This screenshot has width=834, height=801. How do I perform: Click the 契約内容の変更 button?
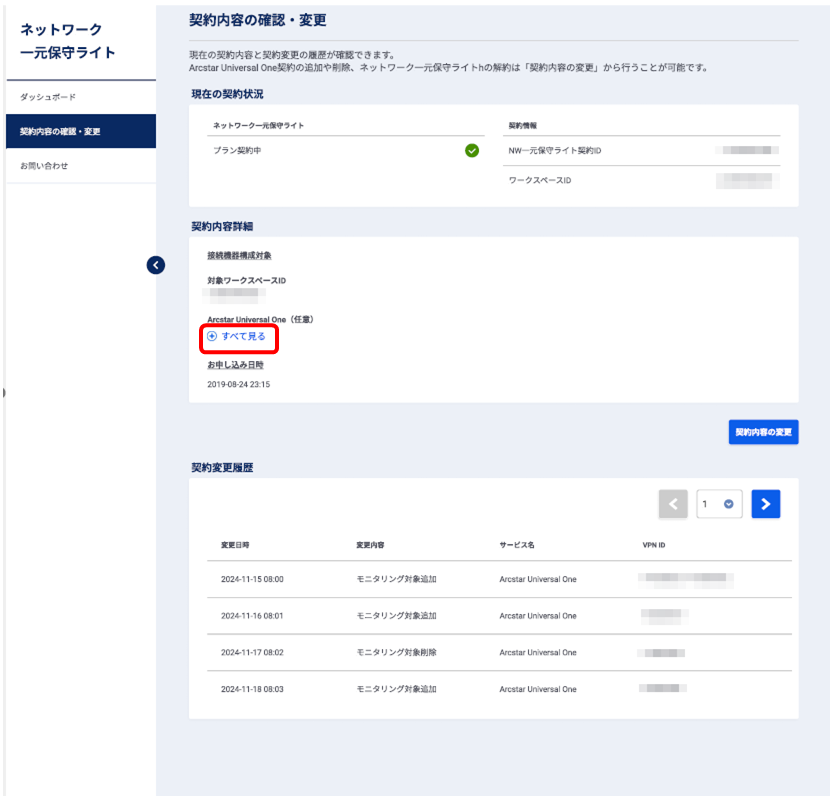(763, 432)
